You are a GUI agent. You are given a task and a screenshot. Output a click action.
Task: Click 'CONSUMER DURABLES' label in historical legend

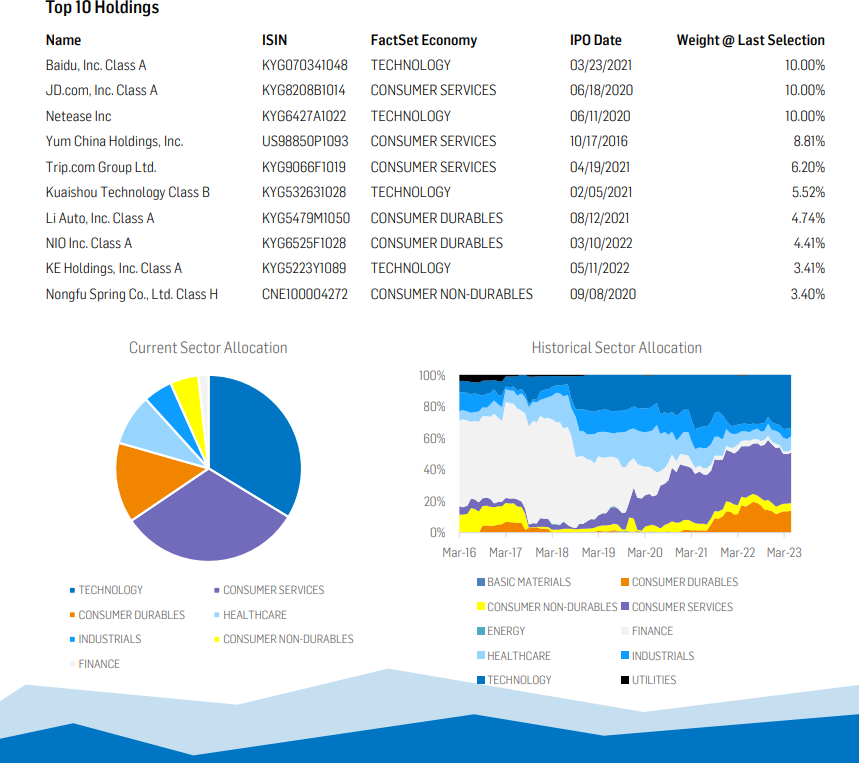pos(685,582)
